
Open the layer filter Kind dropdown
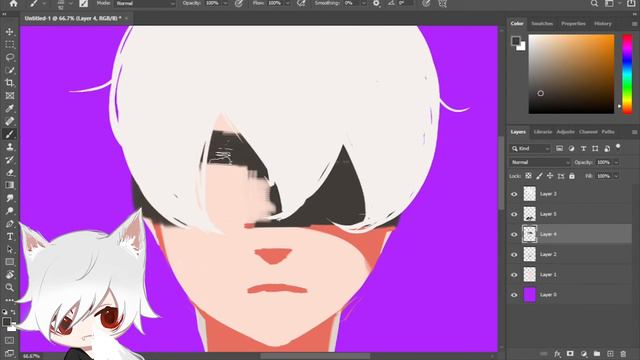pos(530,149)
